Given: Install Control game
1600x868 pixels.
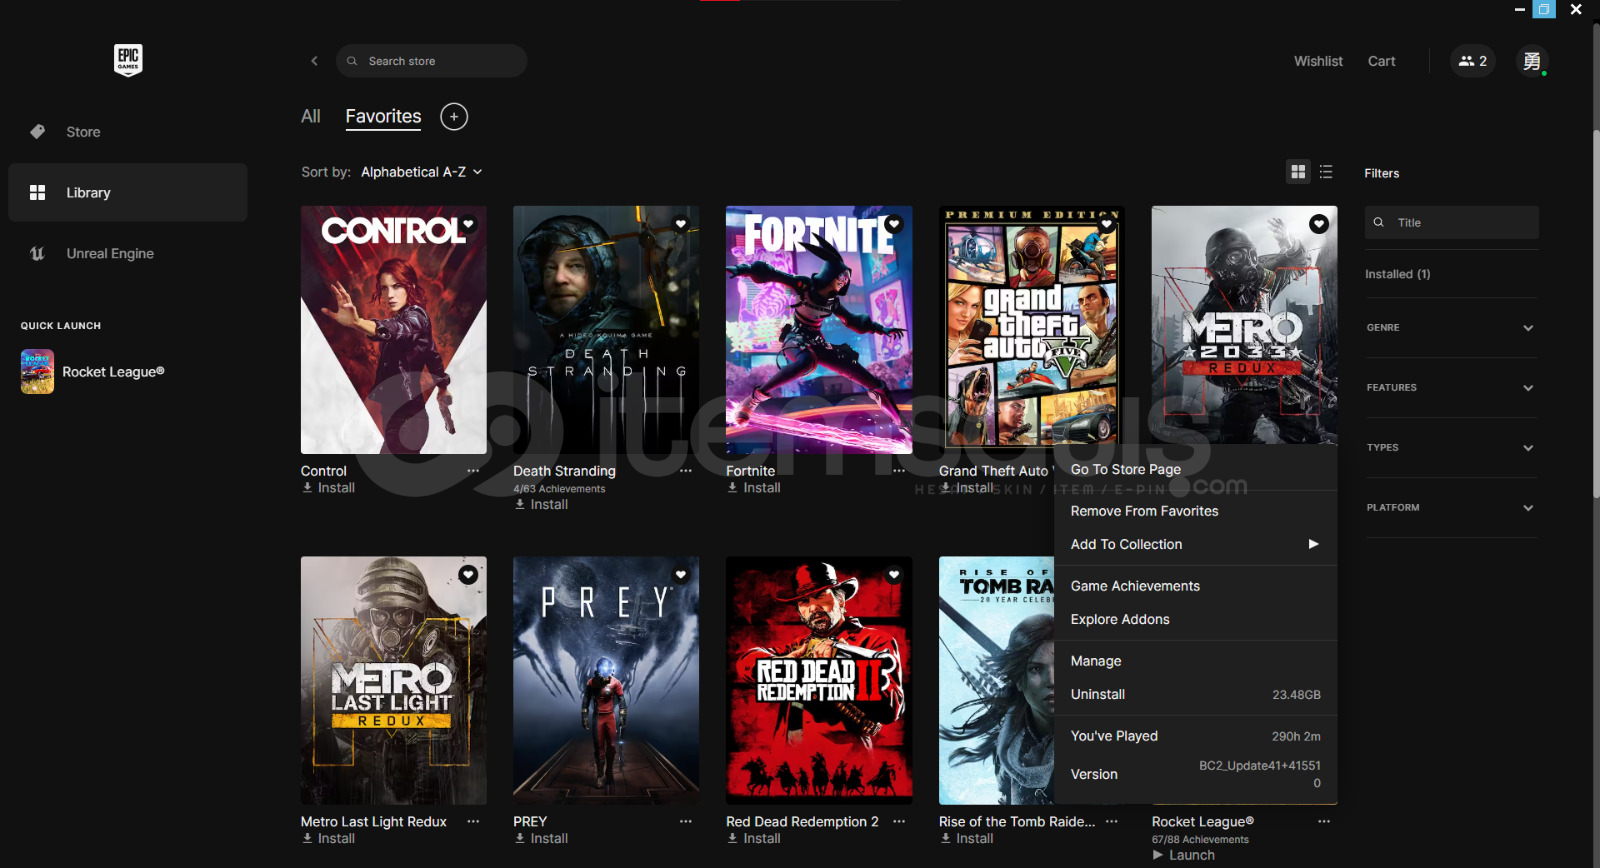Looking at the screenshot, I should click(x=329, y=488).
